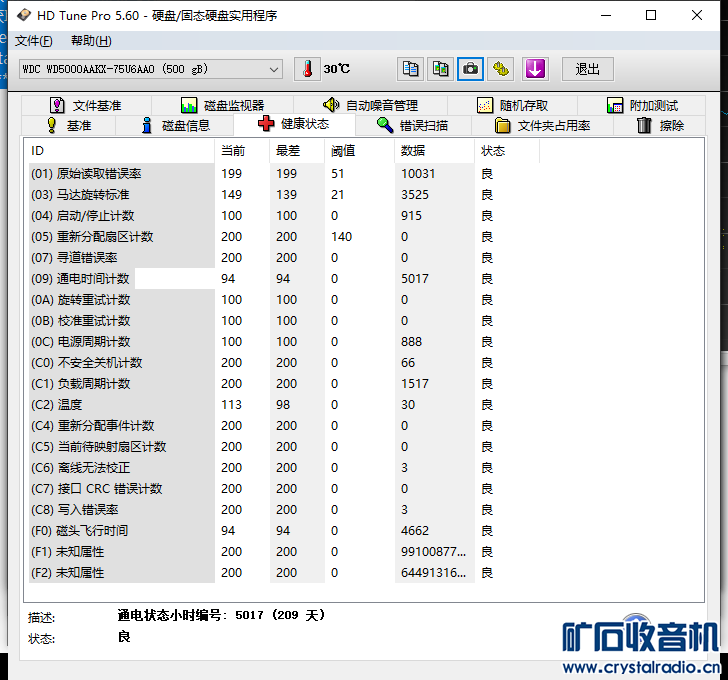This screenshot has width=728, height=680.
Task: Select the 健康状态 tab
Action: (294, 124)
